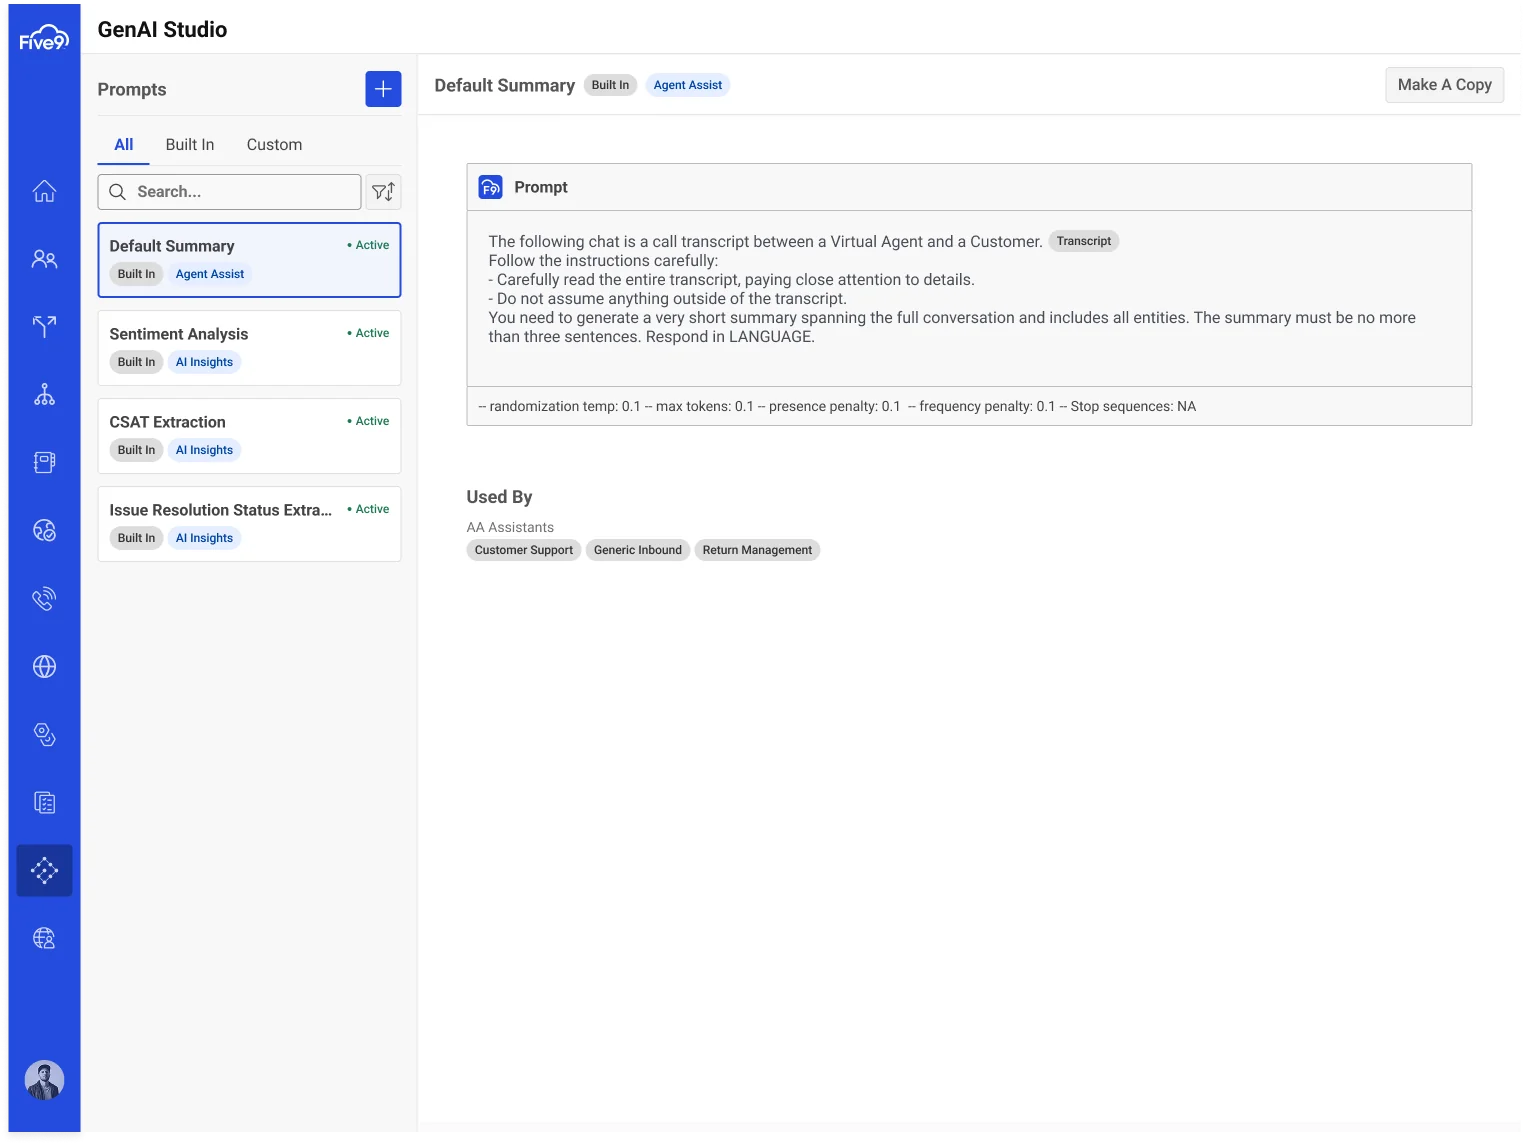This screenshot has width=1525, height=1144.
Task: Make a copy of Default Summary
Action: click(x=1444, y=85)
